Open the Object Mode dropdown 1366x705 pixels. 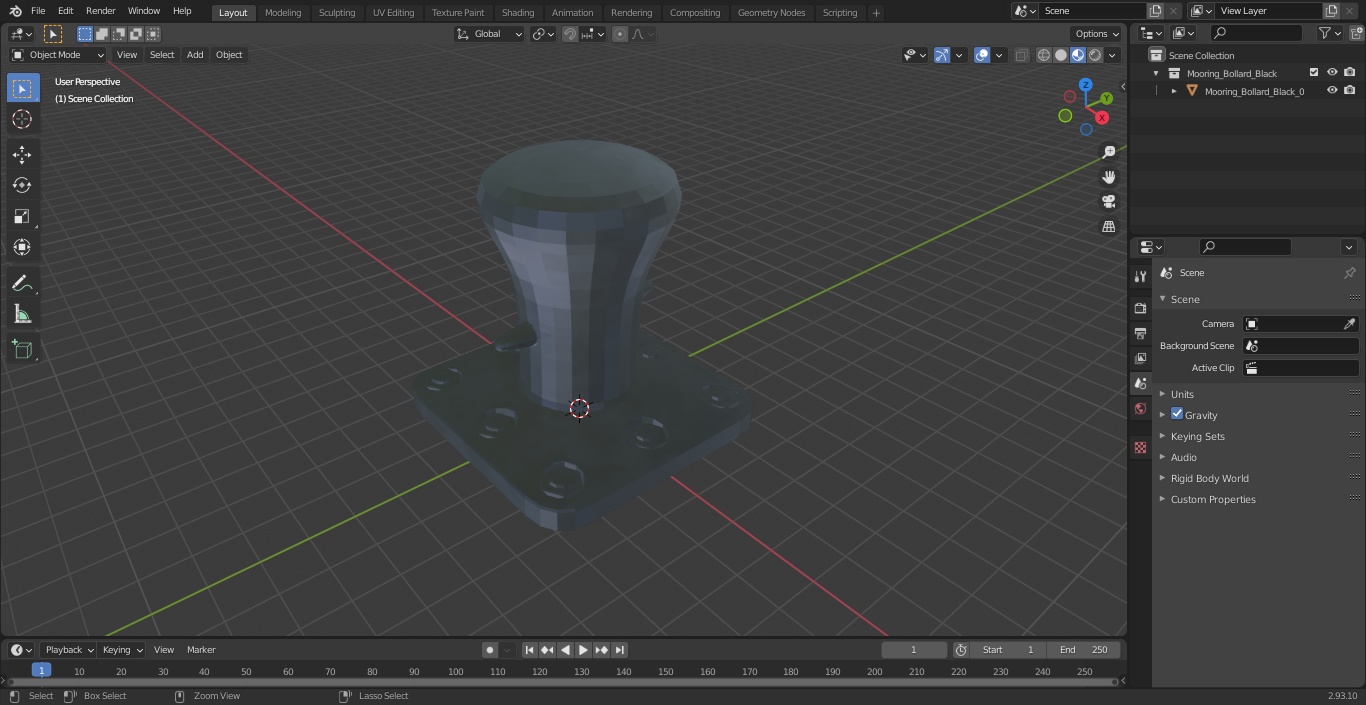pyautogui.click(x=58, y=55)
